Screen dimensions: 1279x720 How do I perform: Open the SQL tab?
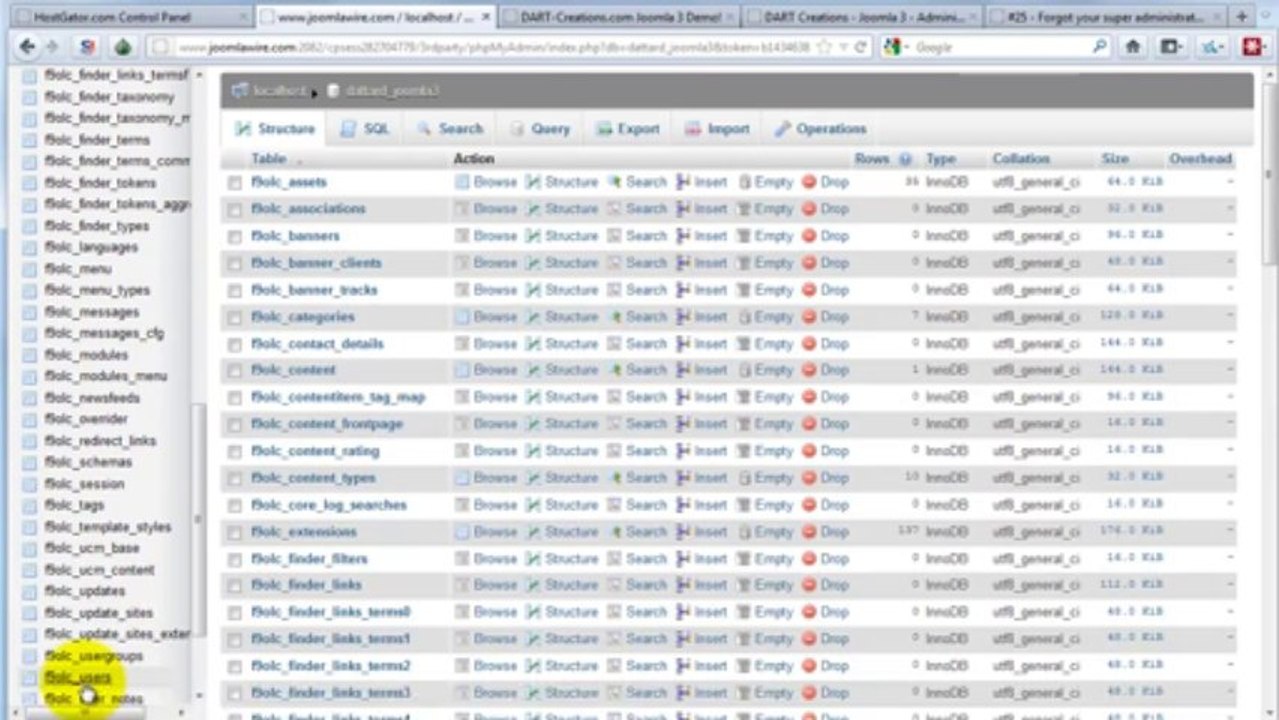(364, 129)
